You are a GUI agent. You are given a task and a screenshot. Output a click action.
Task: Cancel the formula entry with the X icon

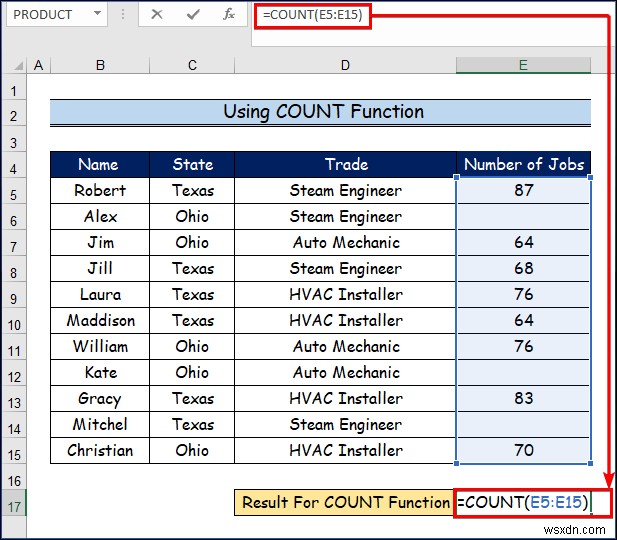(157, 15)
